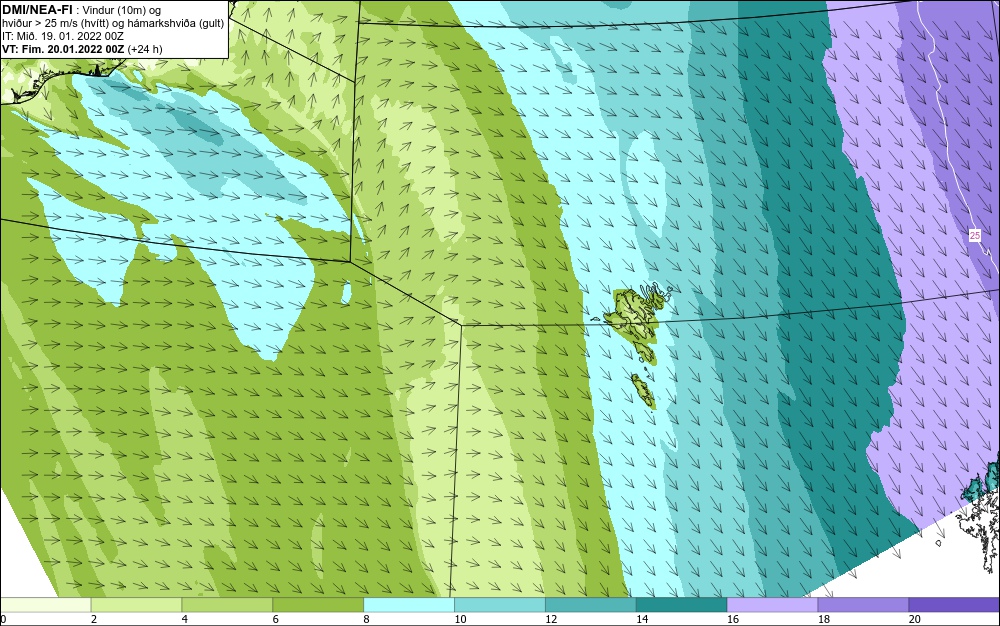Click the 4–6 m/s green legend swatch

click(x=227, y=605)
